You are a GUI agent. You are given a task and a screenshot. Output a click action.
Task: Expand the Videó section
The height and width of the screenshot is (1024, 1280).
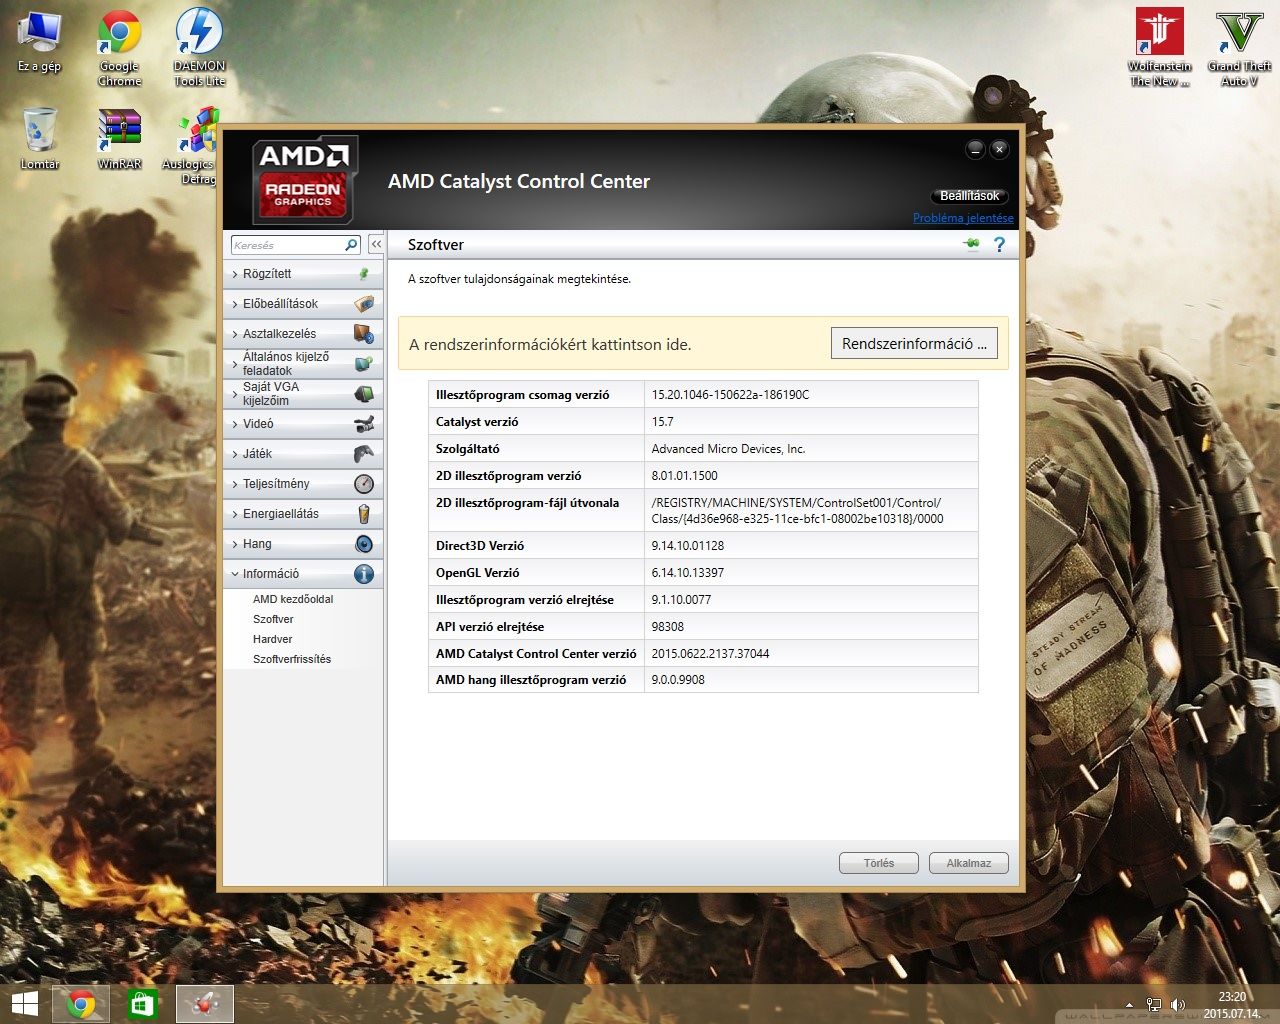click(302, 423)
